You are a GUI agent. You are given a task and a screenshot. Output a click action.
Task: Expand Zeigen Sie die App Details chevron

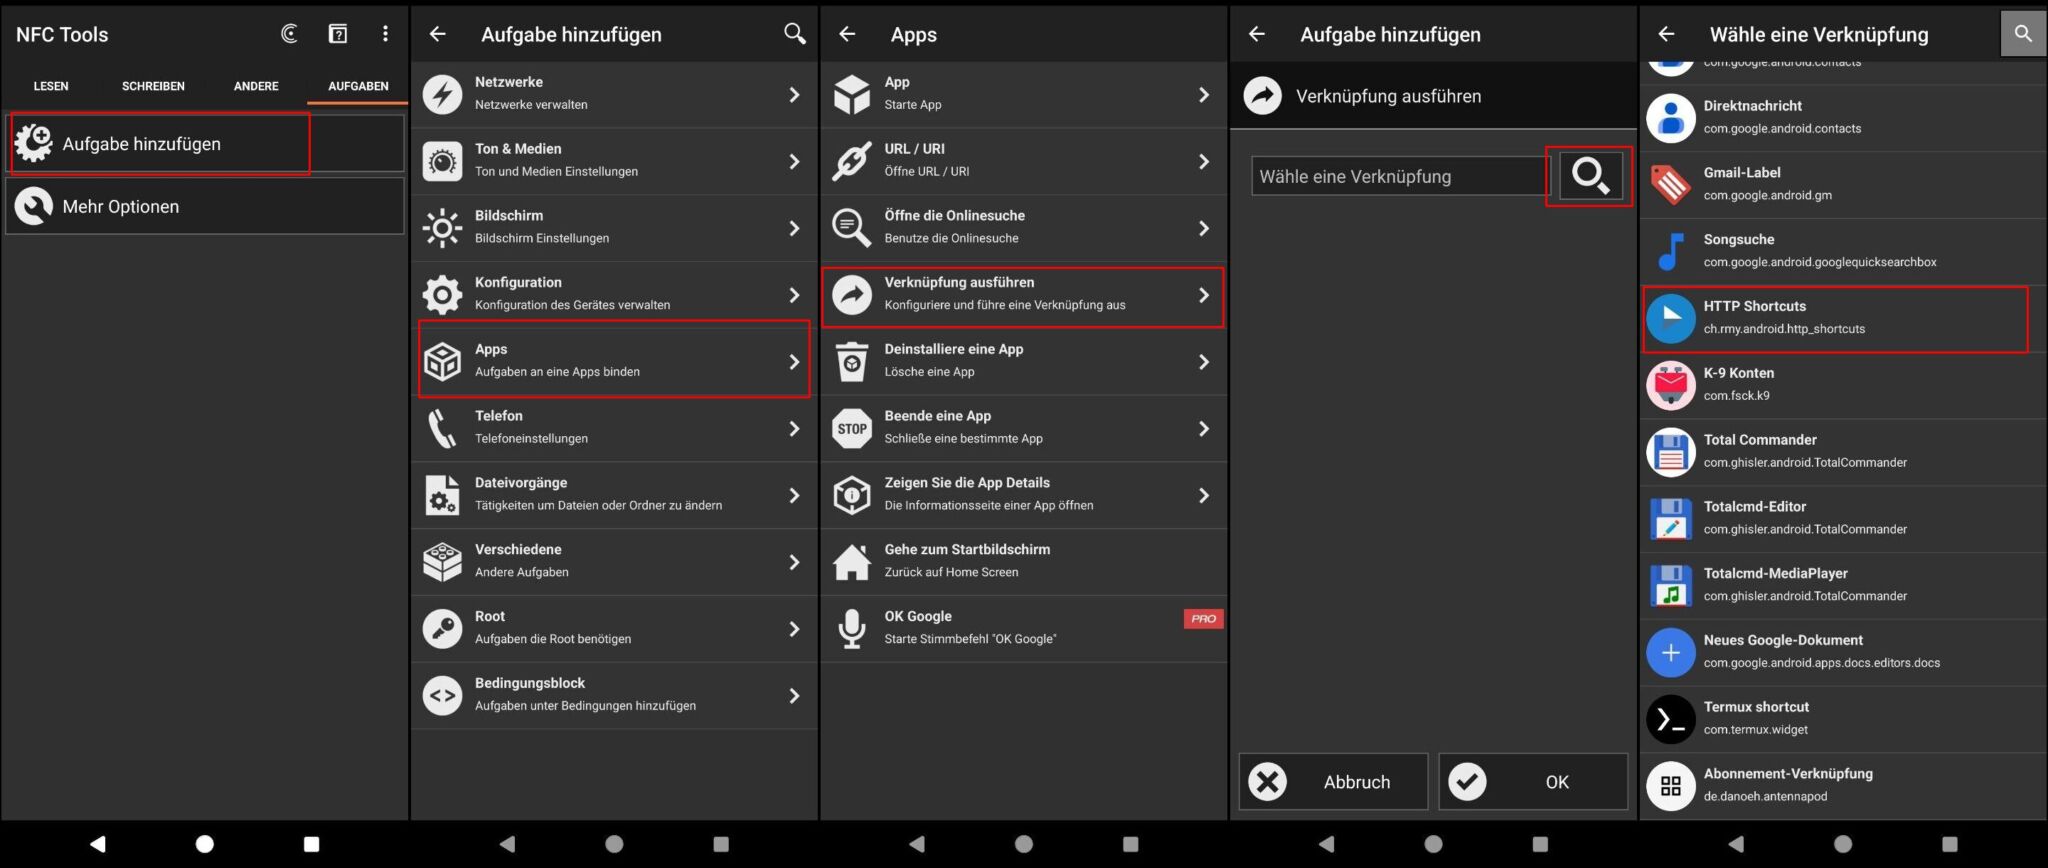pos(1203,495)
